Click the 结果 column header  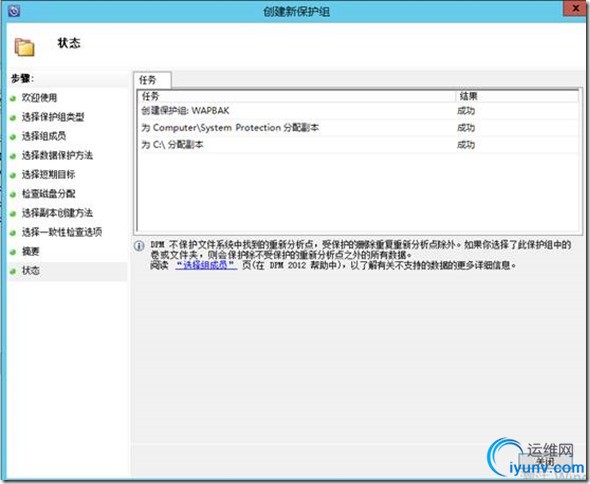point(517,96)
